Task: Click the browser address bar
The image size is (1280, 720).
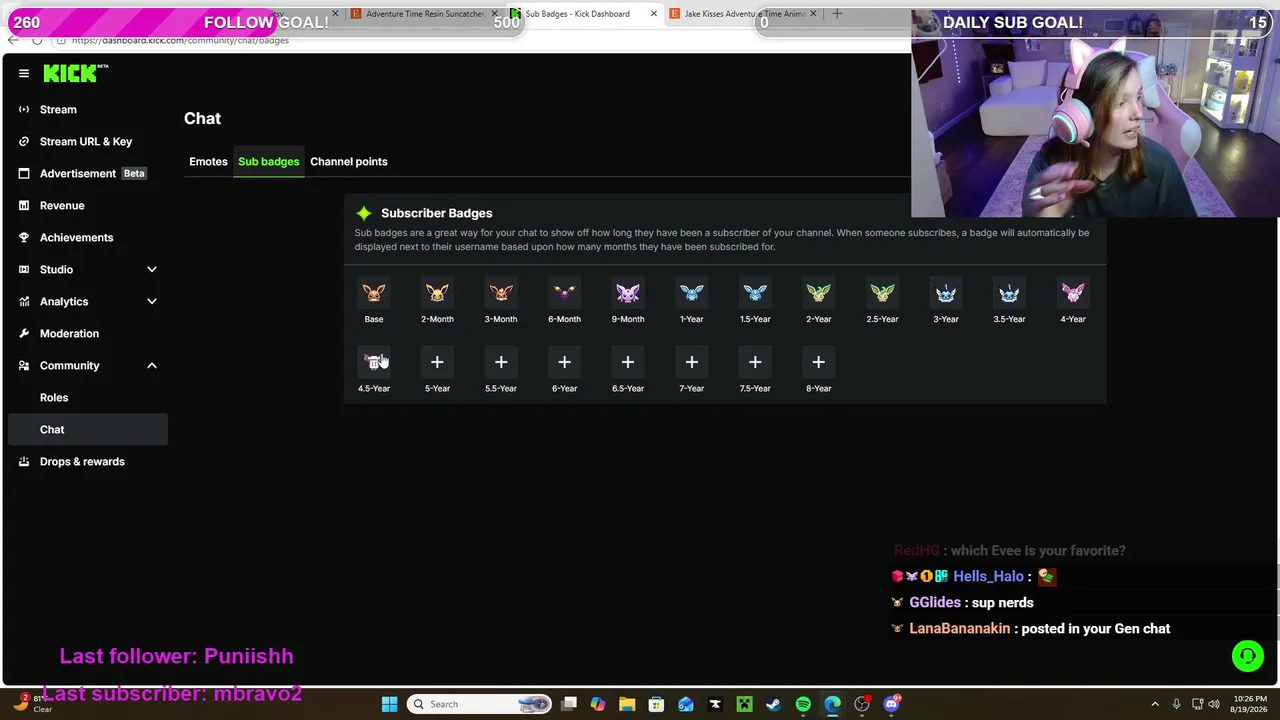Action: [x=180, y=40]
